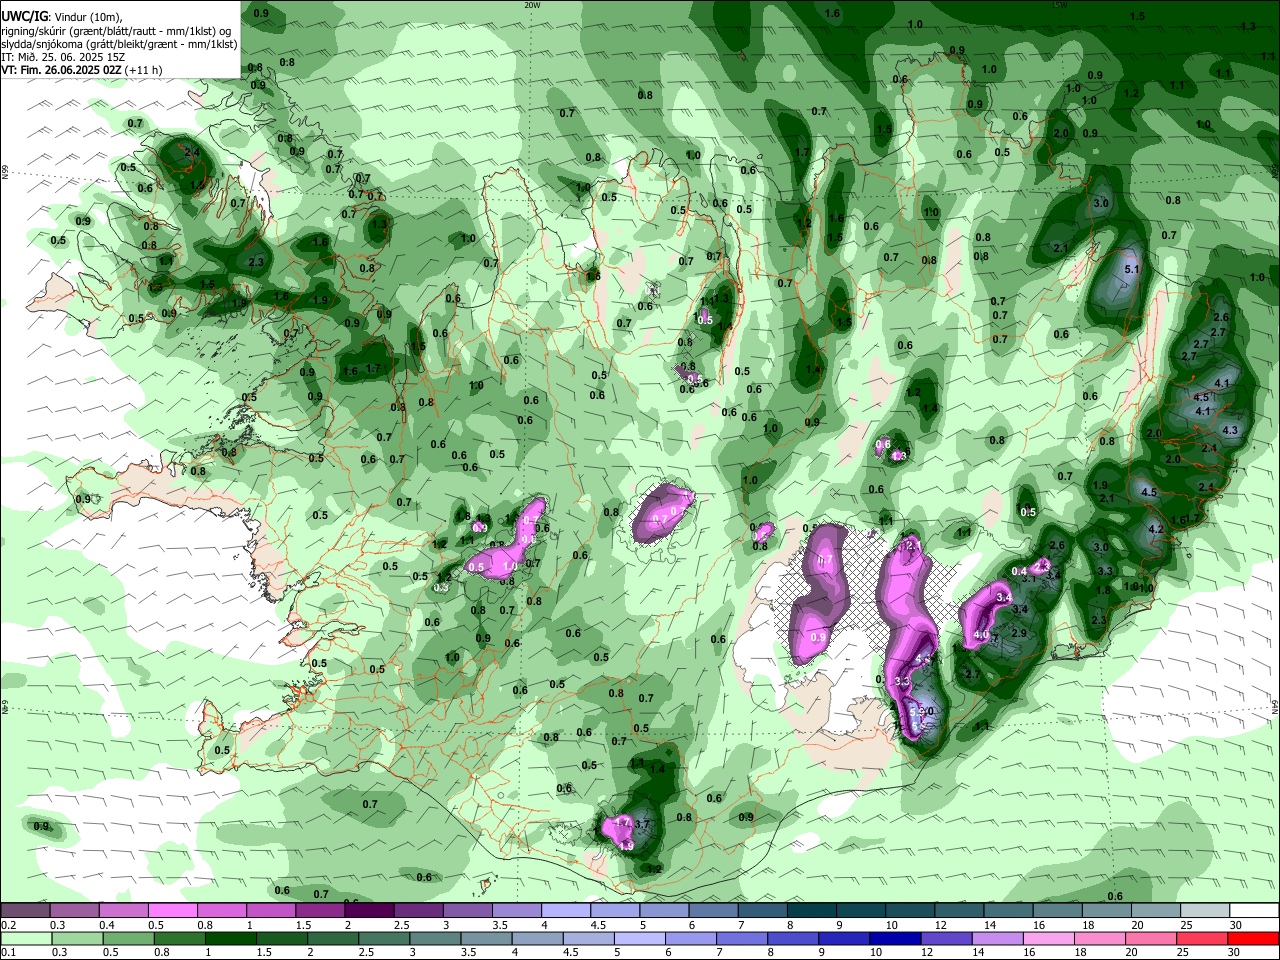
Task: Click the upper legend swatch labelled 0.5 (bright pink)
Action: tap(172, 911)
